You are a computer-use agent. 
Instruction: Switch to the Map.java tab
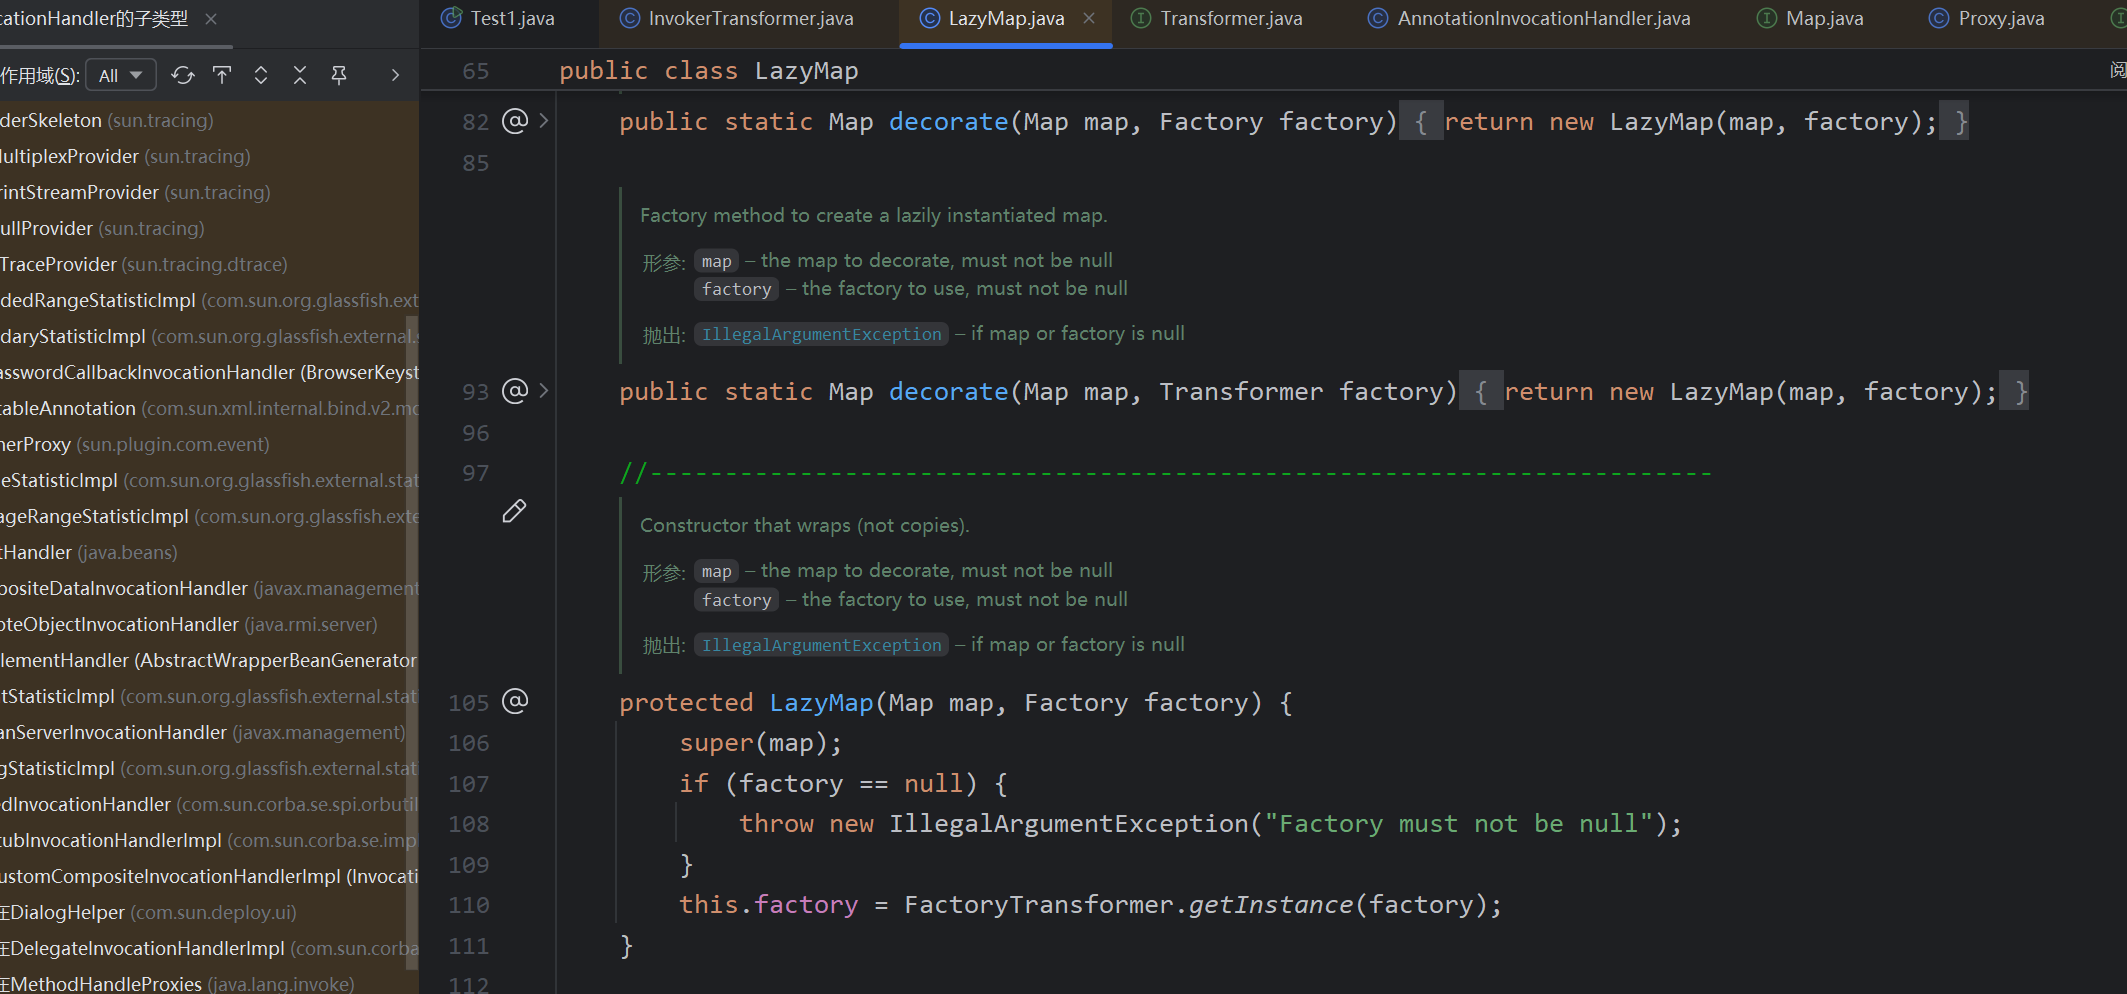pos(1811,19)
